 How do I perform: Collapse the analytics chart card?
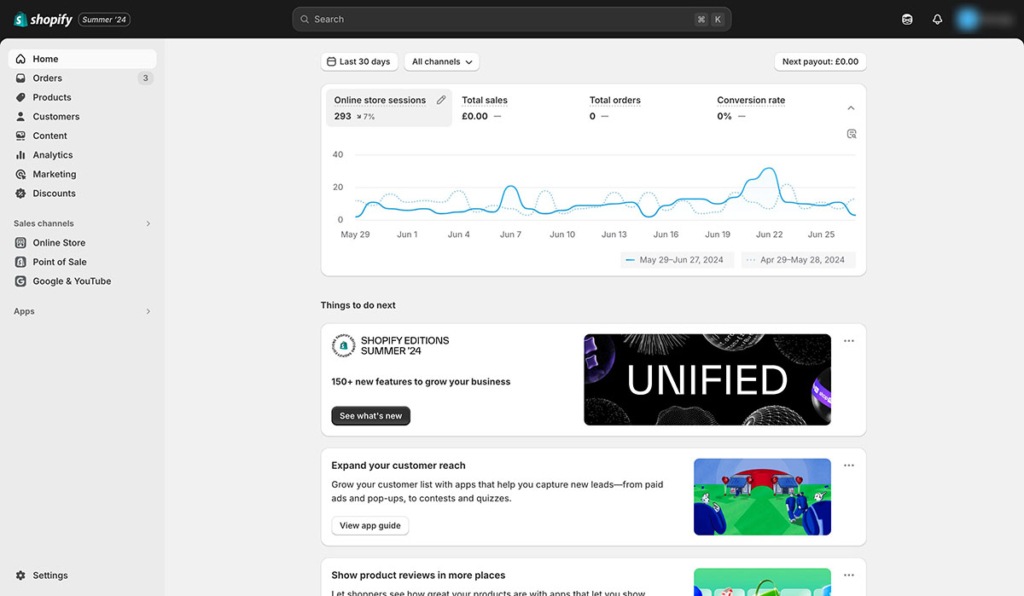[x=850, y=107]
